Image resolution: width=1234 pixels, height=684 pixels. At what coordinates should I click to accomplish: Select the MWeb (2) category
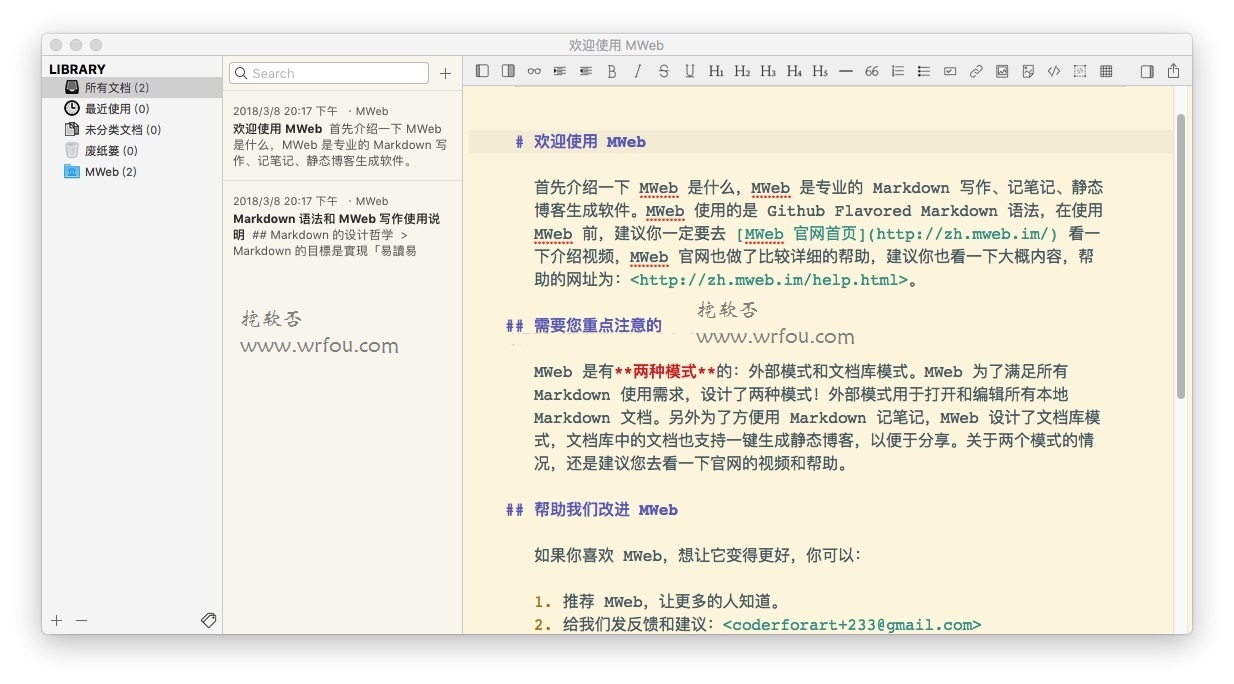coord(132,172)
